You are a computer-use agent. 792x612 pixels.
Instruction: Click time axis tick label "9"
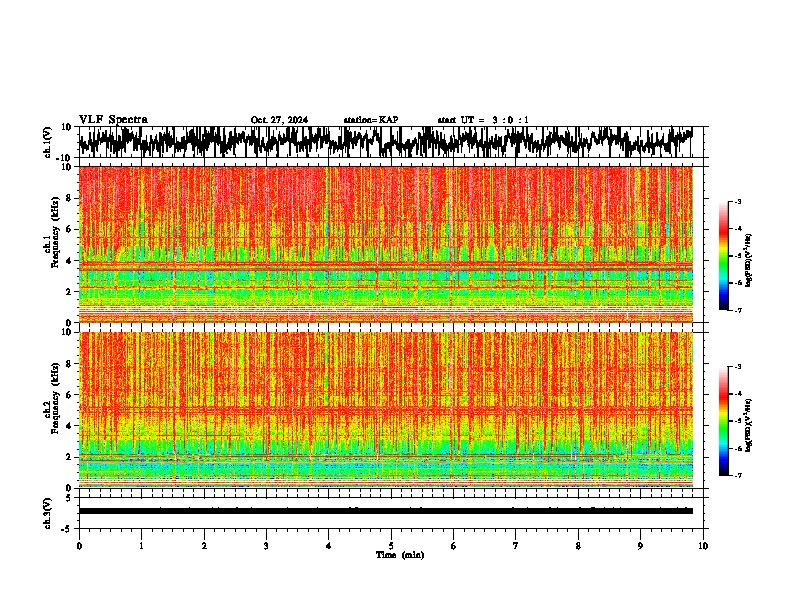pos(640,546)
